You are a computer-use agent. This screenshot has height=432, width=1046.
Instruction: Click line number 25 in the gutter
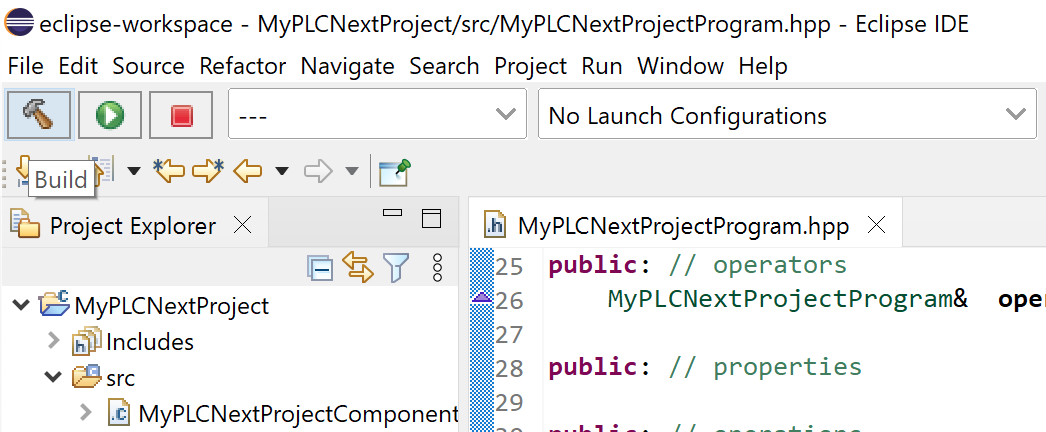click(x=509, y=265)
